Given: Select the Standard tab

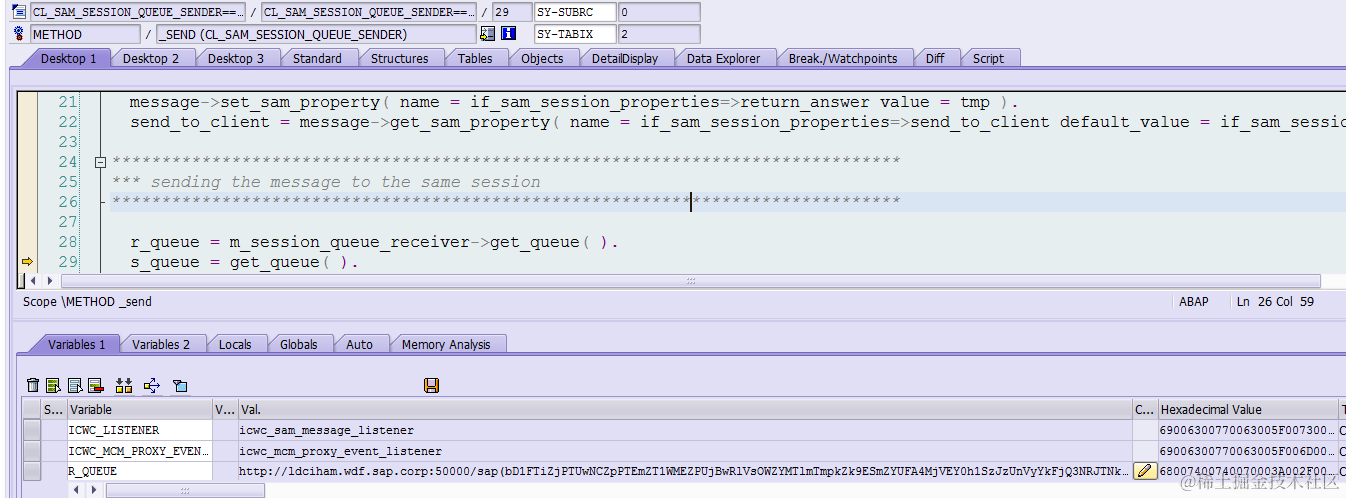Looking at the screenshot, I should (317, 58).
